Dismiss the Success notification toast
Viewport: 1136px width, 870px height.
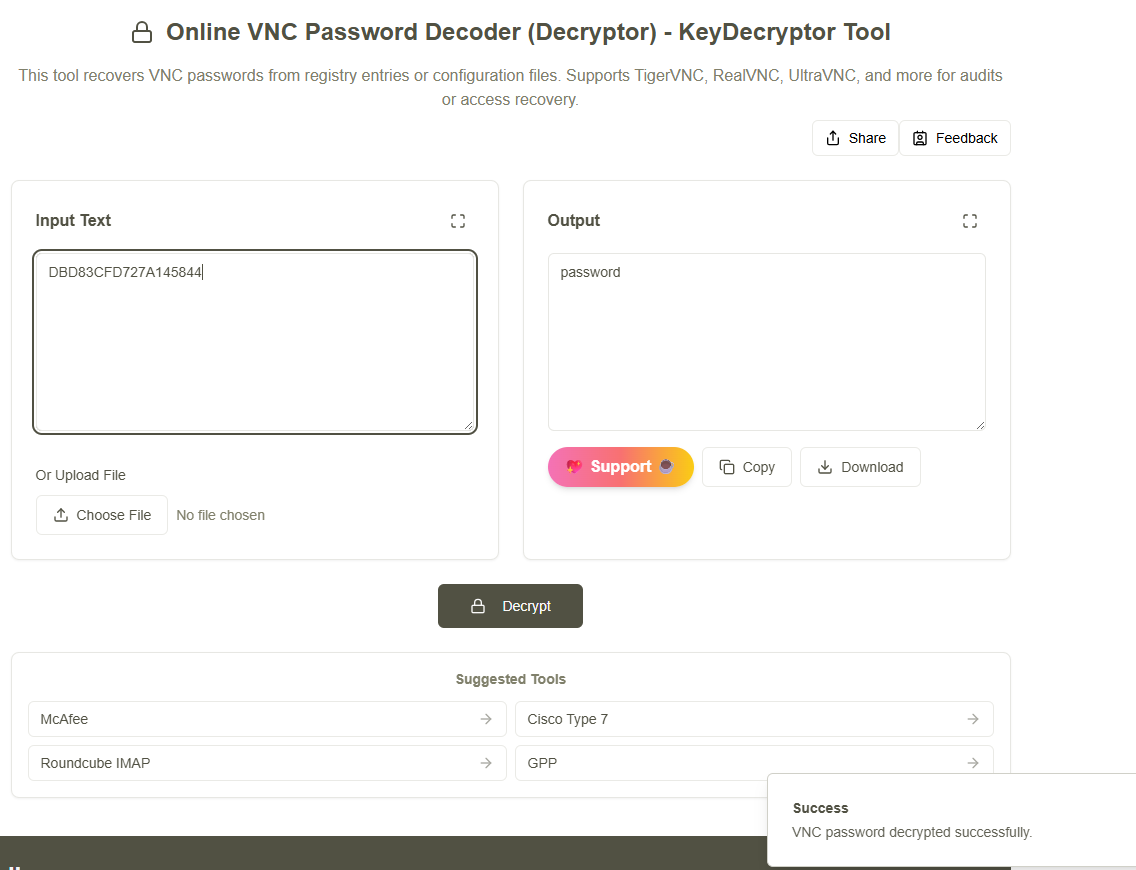point(951,820)
